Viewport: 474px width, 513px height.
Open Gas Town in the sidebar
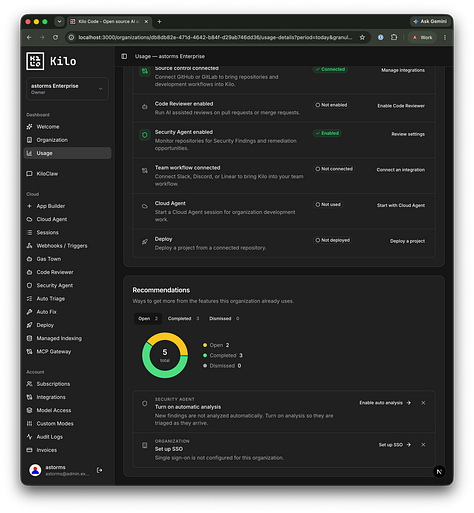point(67,259)
